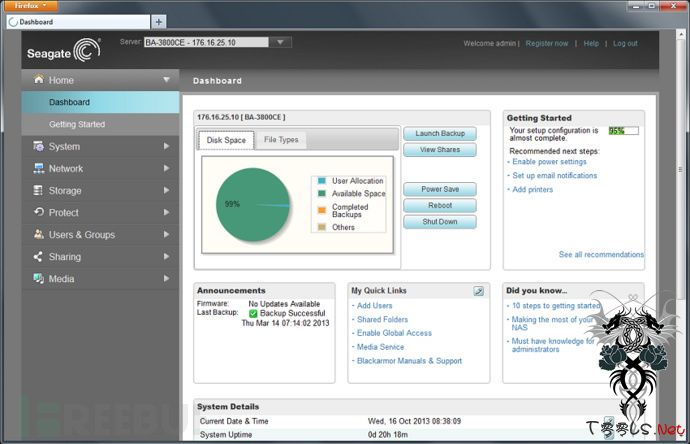
Task: Open the Enable power settings link
Action: pos(550,161)
